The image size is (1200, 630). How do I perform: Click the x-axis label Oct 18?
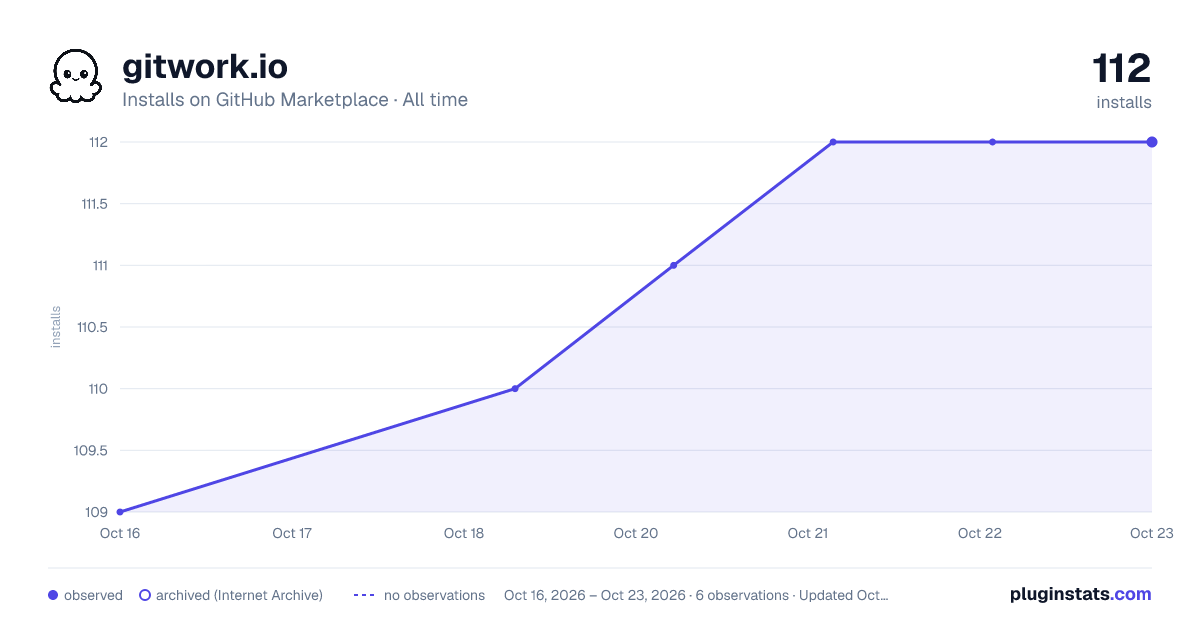(x=464, y=533)
